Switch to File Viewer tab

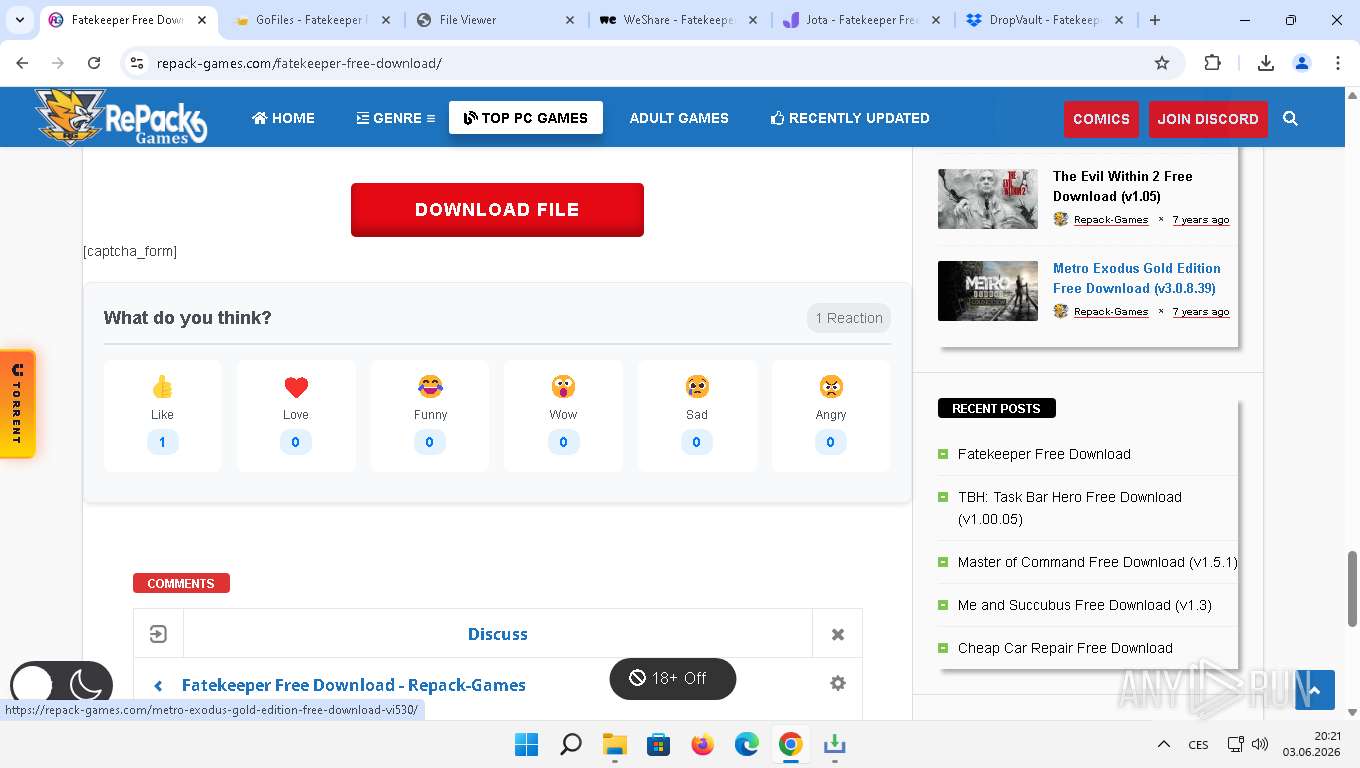coord(497,20)
